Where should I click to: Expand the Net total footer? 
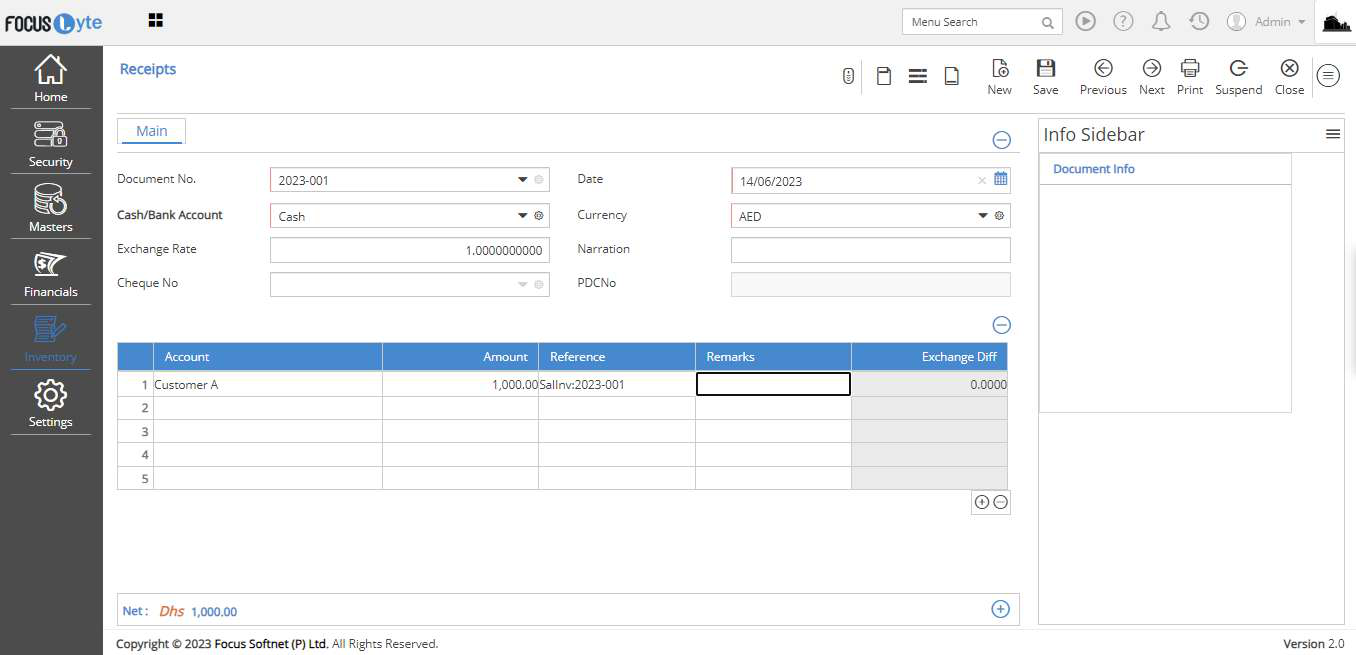pyautogui.click(x=1000, y=609)
